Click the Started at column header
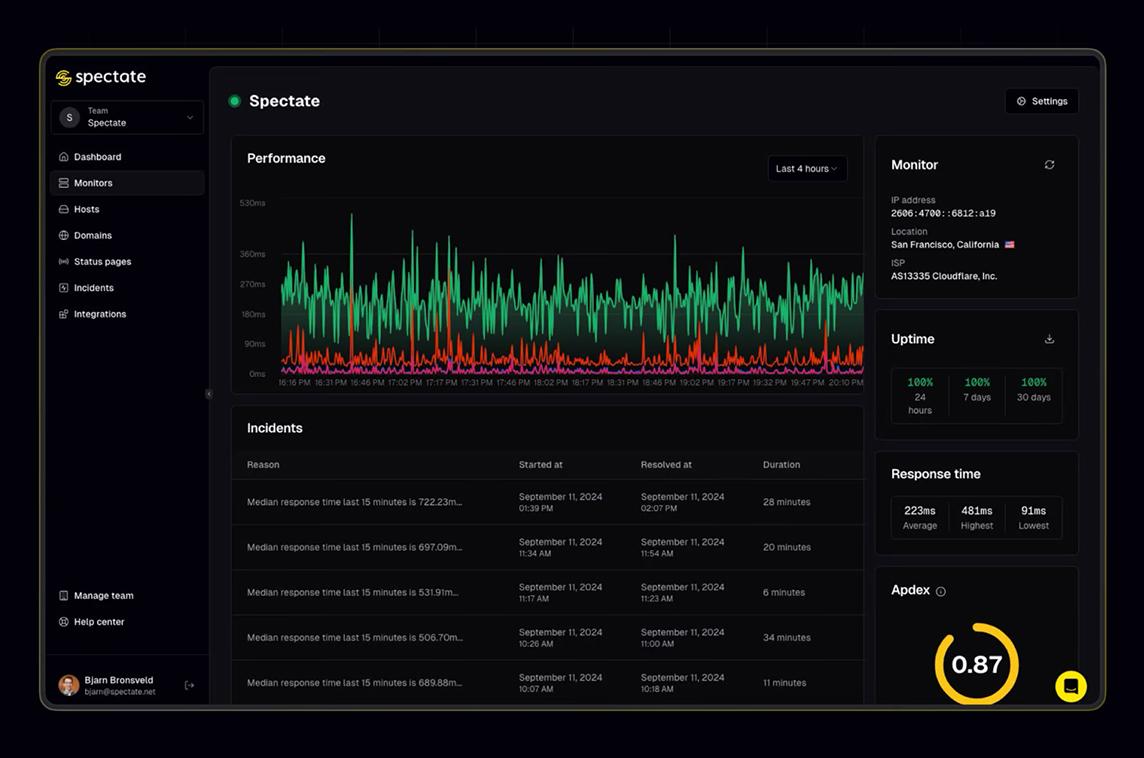This screenshot has height=758, width=1144. pyautogui.click(x=541, y=465)
